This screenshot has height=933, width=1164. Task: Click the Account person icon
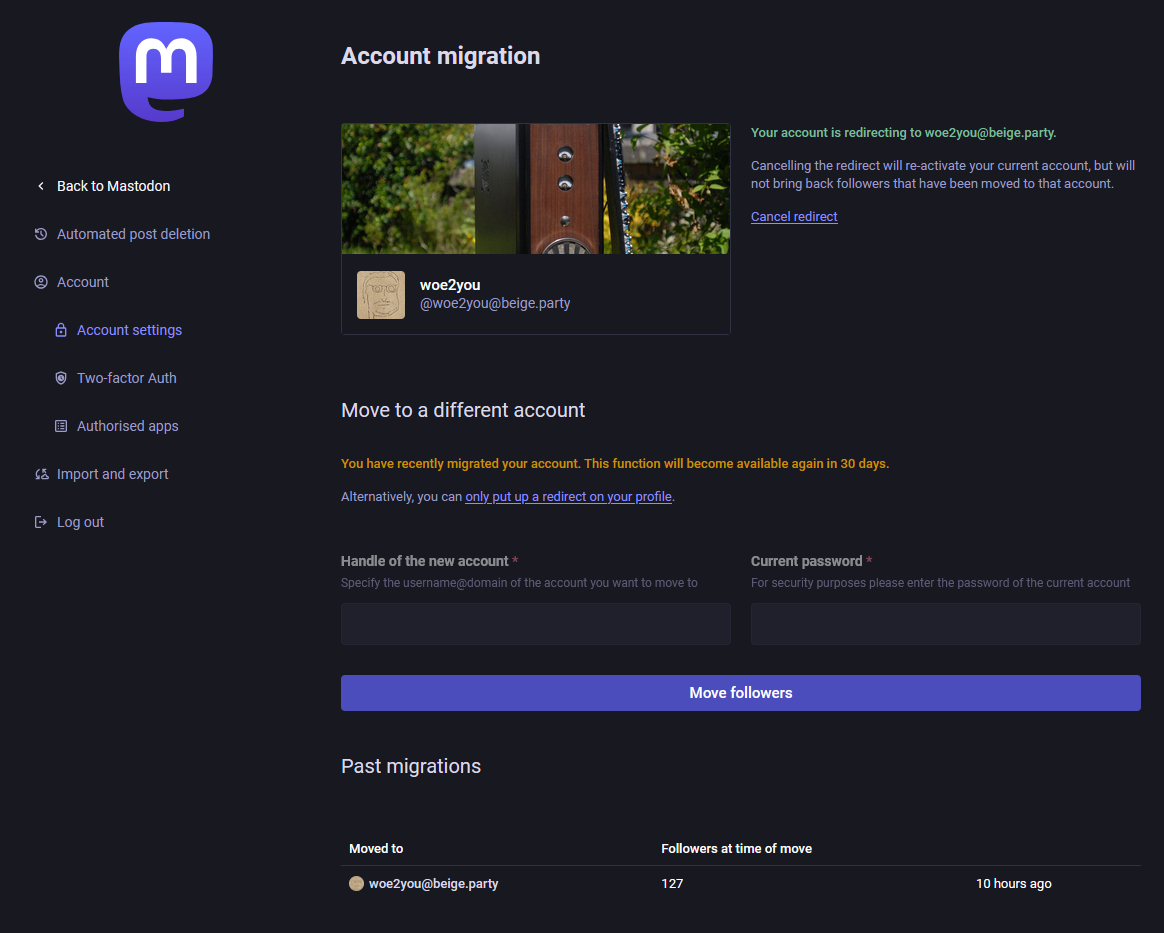click(41, 282)
